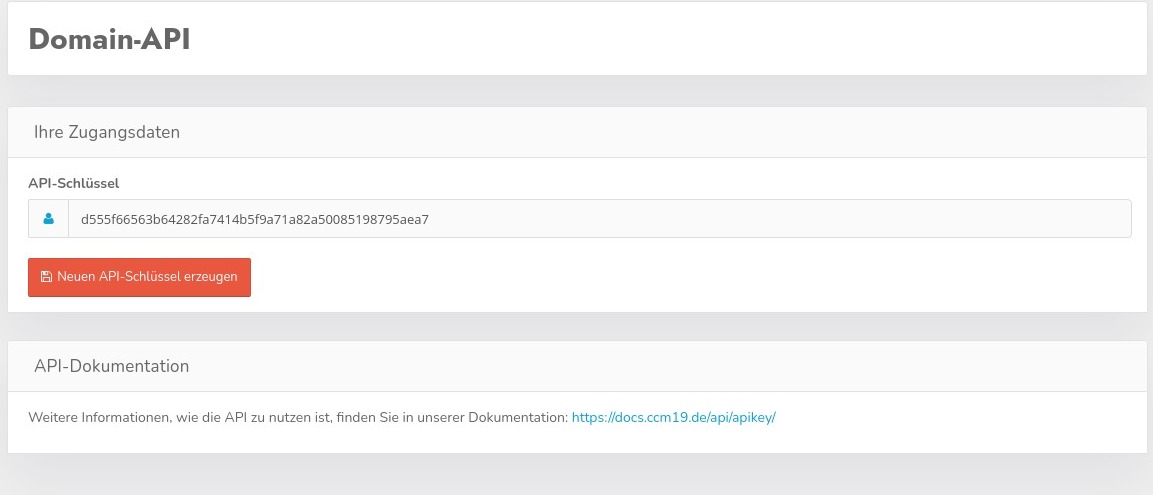The image size is (1153, 495).
Task: Click the 'Domain-API' page title
Action: tap(109, 40)
